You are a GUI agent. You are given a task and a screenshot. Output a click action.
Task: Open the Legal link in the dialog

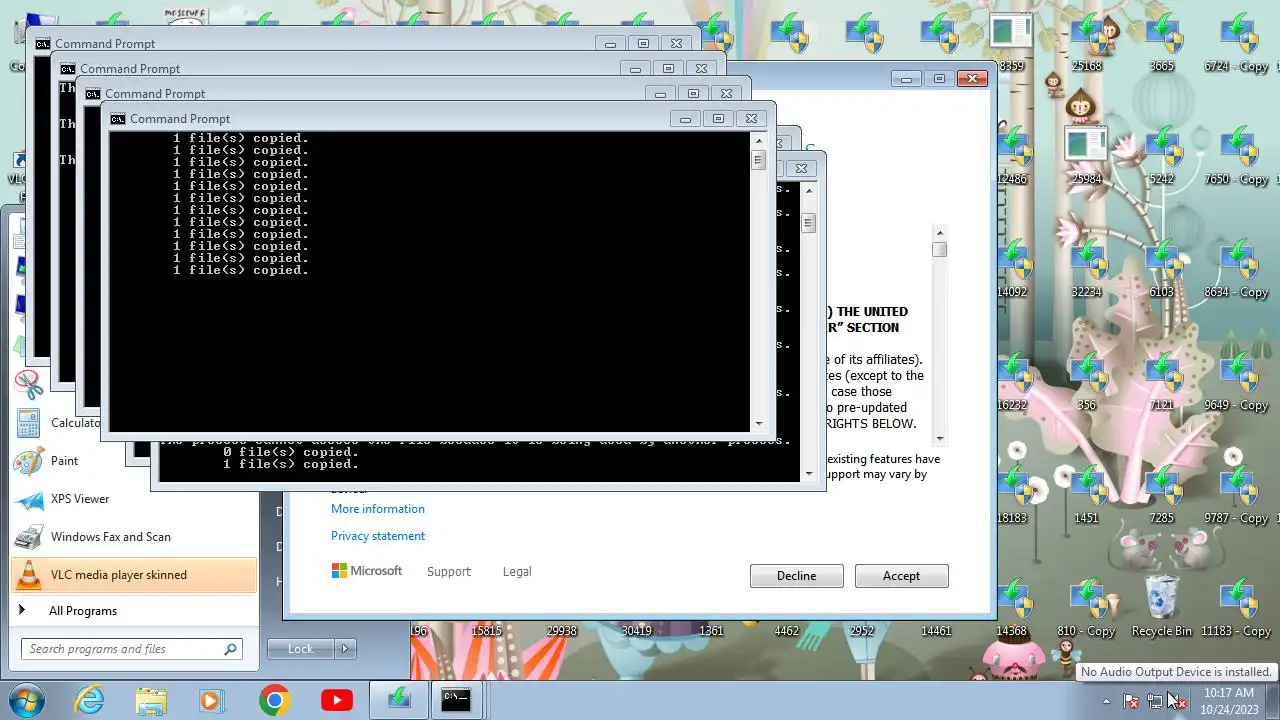click(517, 572)
